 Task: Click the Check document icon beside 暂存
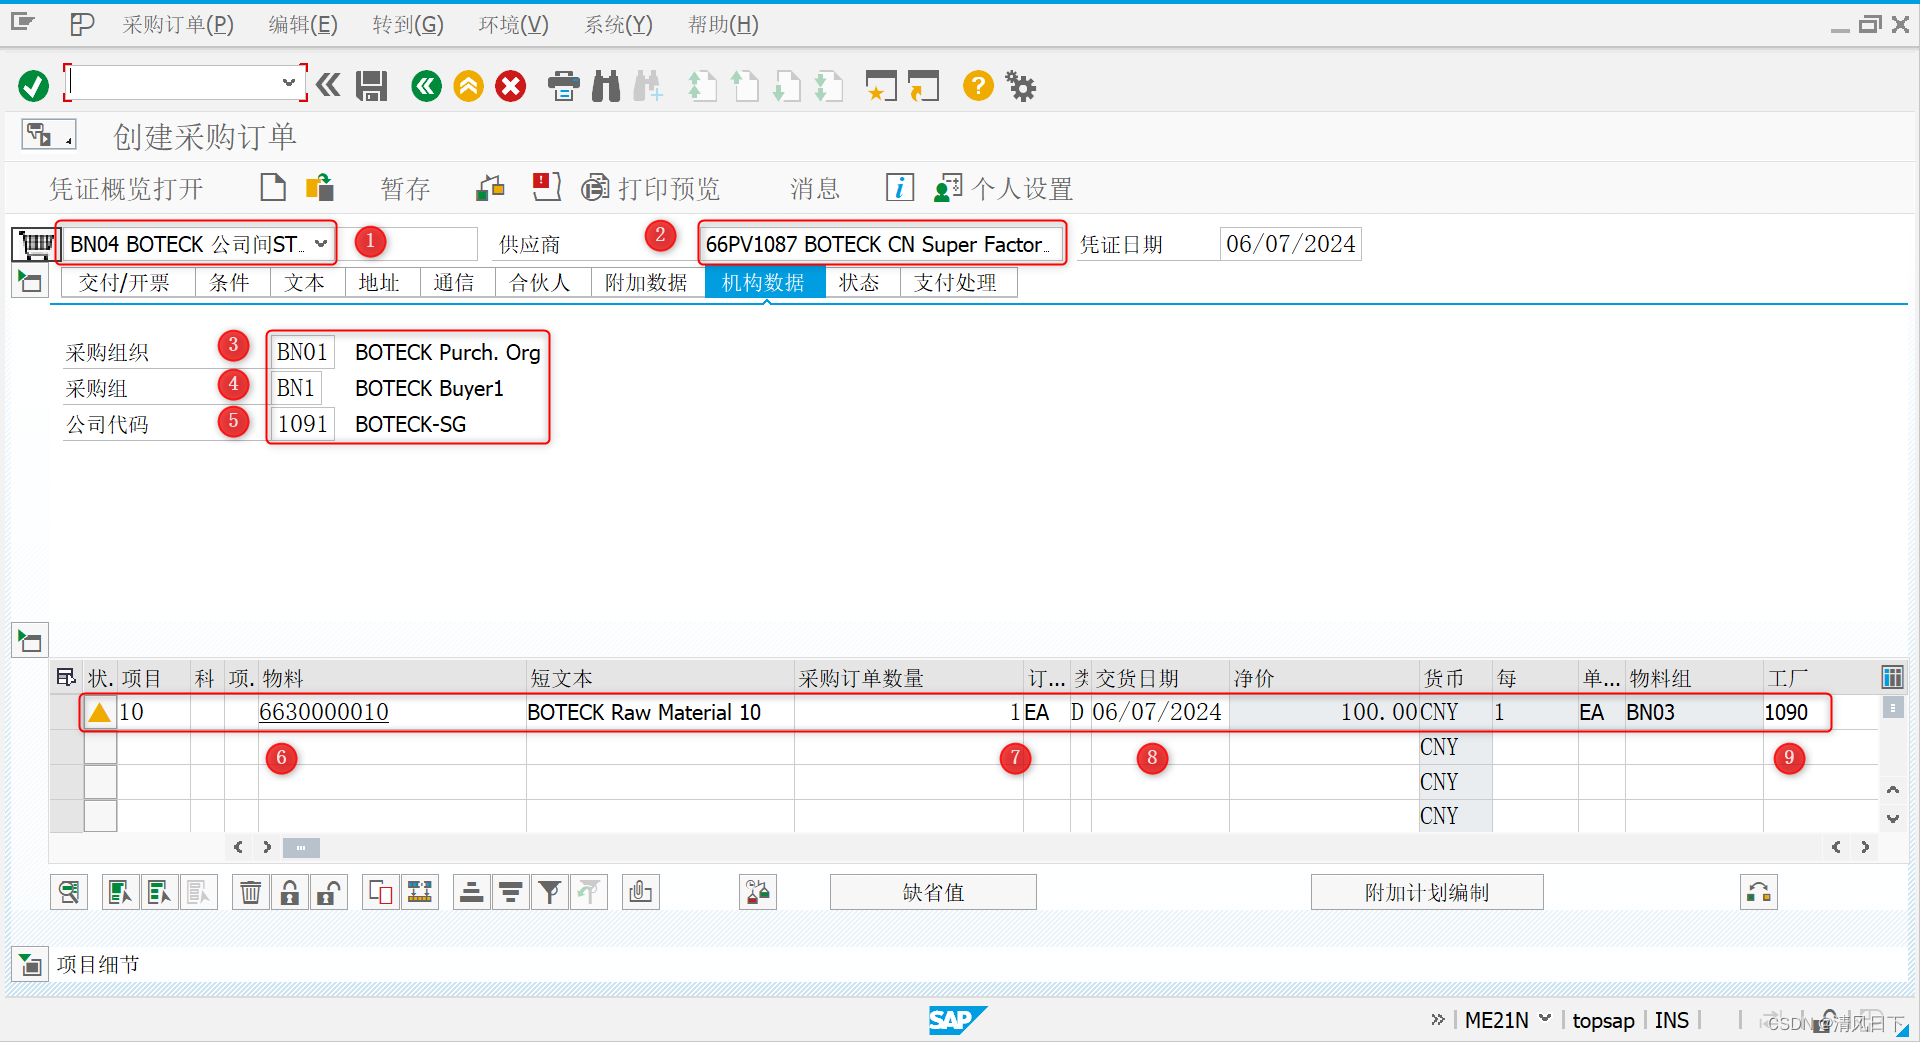pyautogui.click(x=490, y=187)
